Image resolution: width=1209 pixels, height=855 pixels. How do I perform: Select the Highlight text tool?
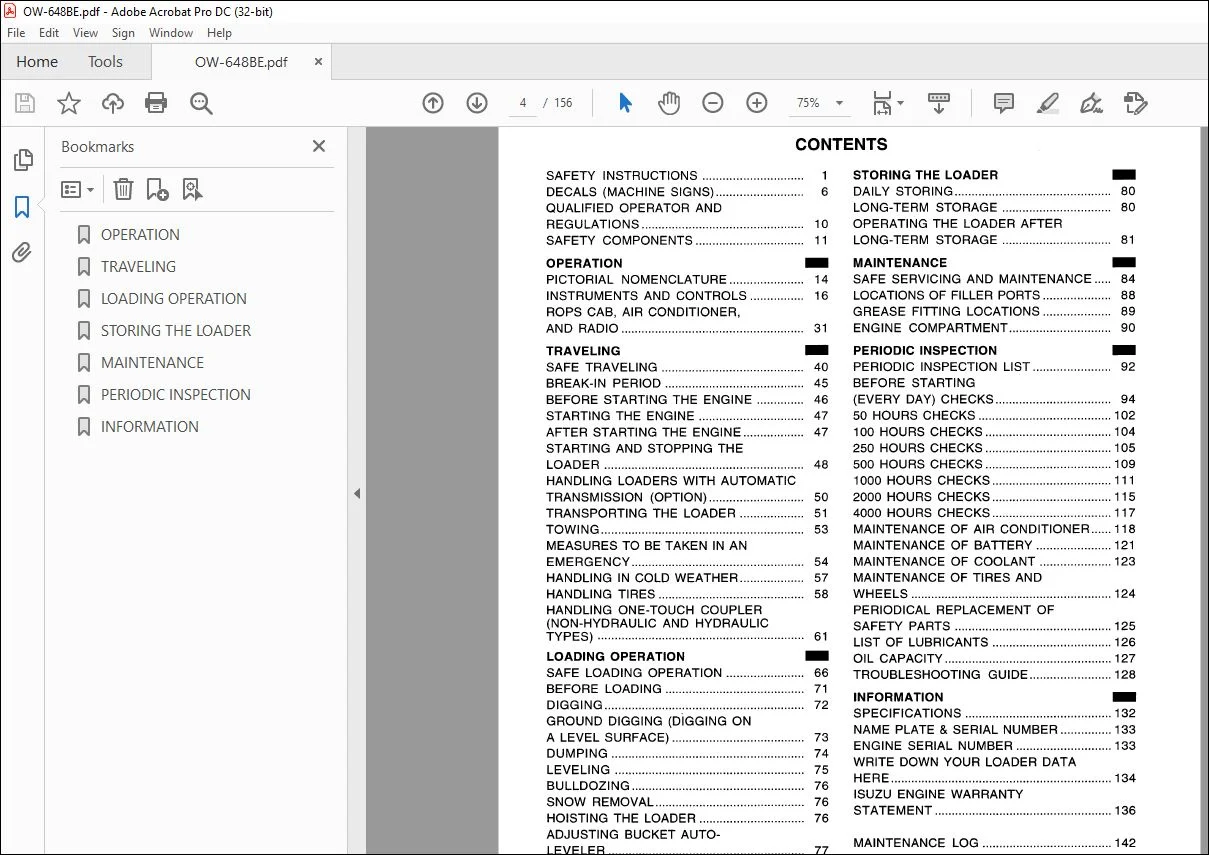click(1048, 103)
